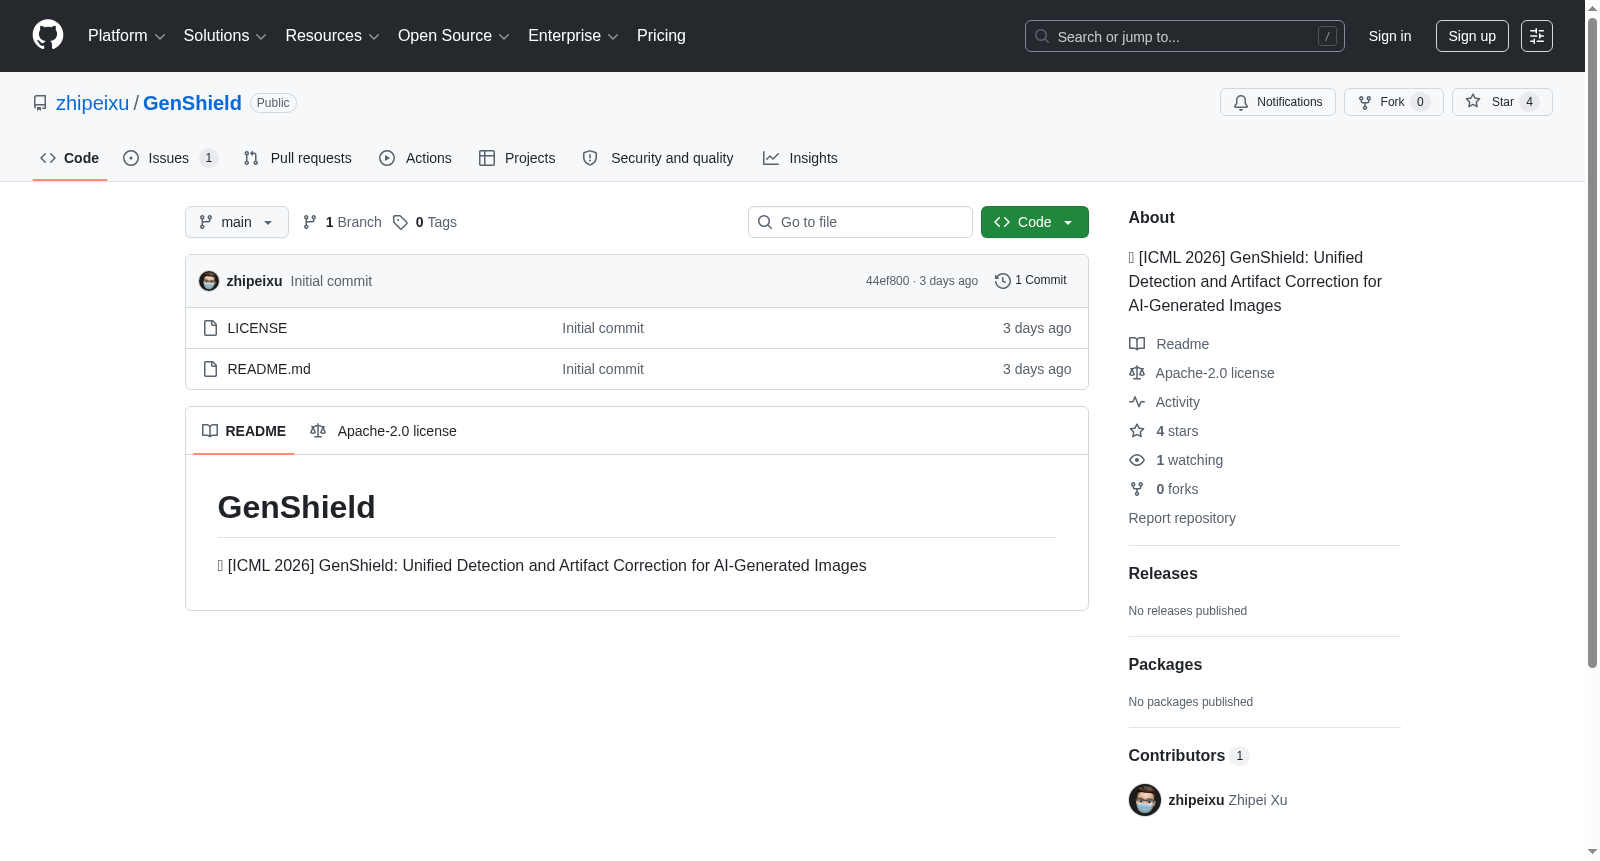1600x861 pixels.
Task: Switch to the Code tab
Action: 70,158
